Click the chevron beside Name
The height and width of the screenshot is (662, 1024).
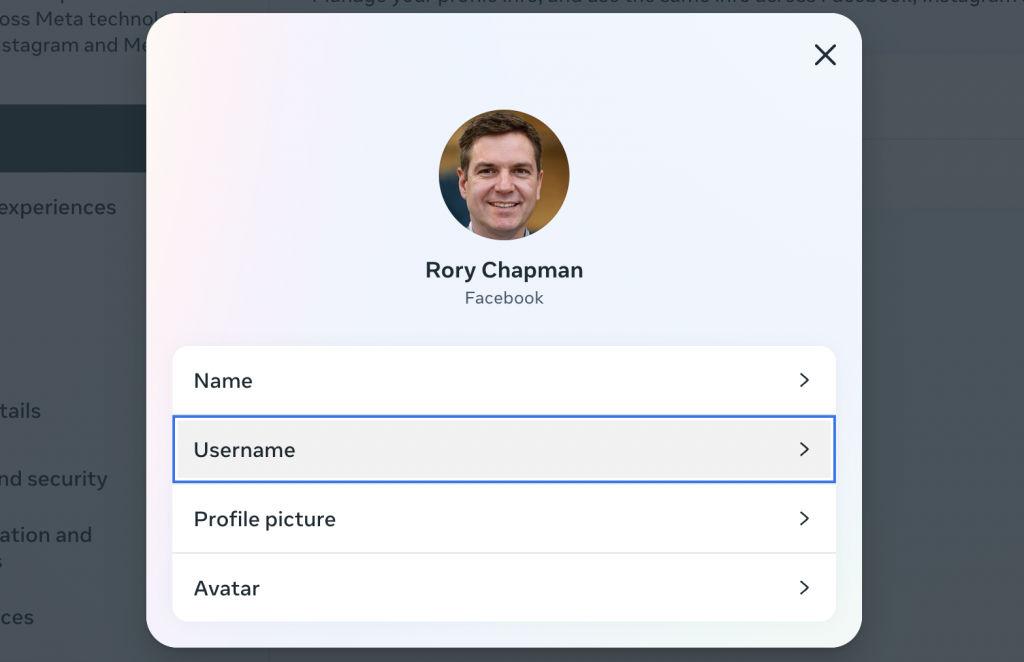[x=805, y=380]
